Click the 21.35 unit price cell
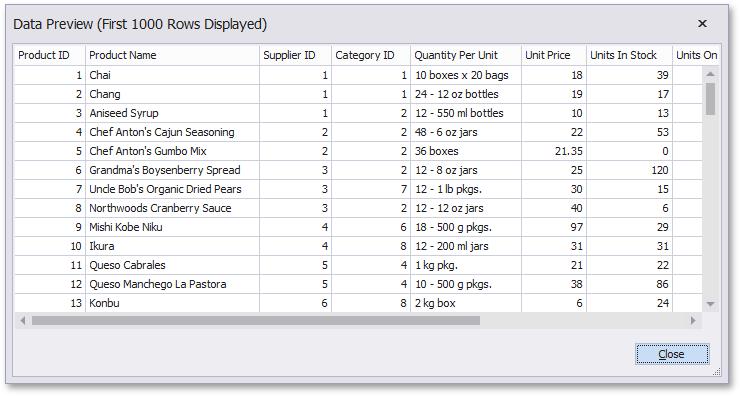The width and height of the screenshot is (740, 396). pyautogui.click(x=554, y=151)
